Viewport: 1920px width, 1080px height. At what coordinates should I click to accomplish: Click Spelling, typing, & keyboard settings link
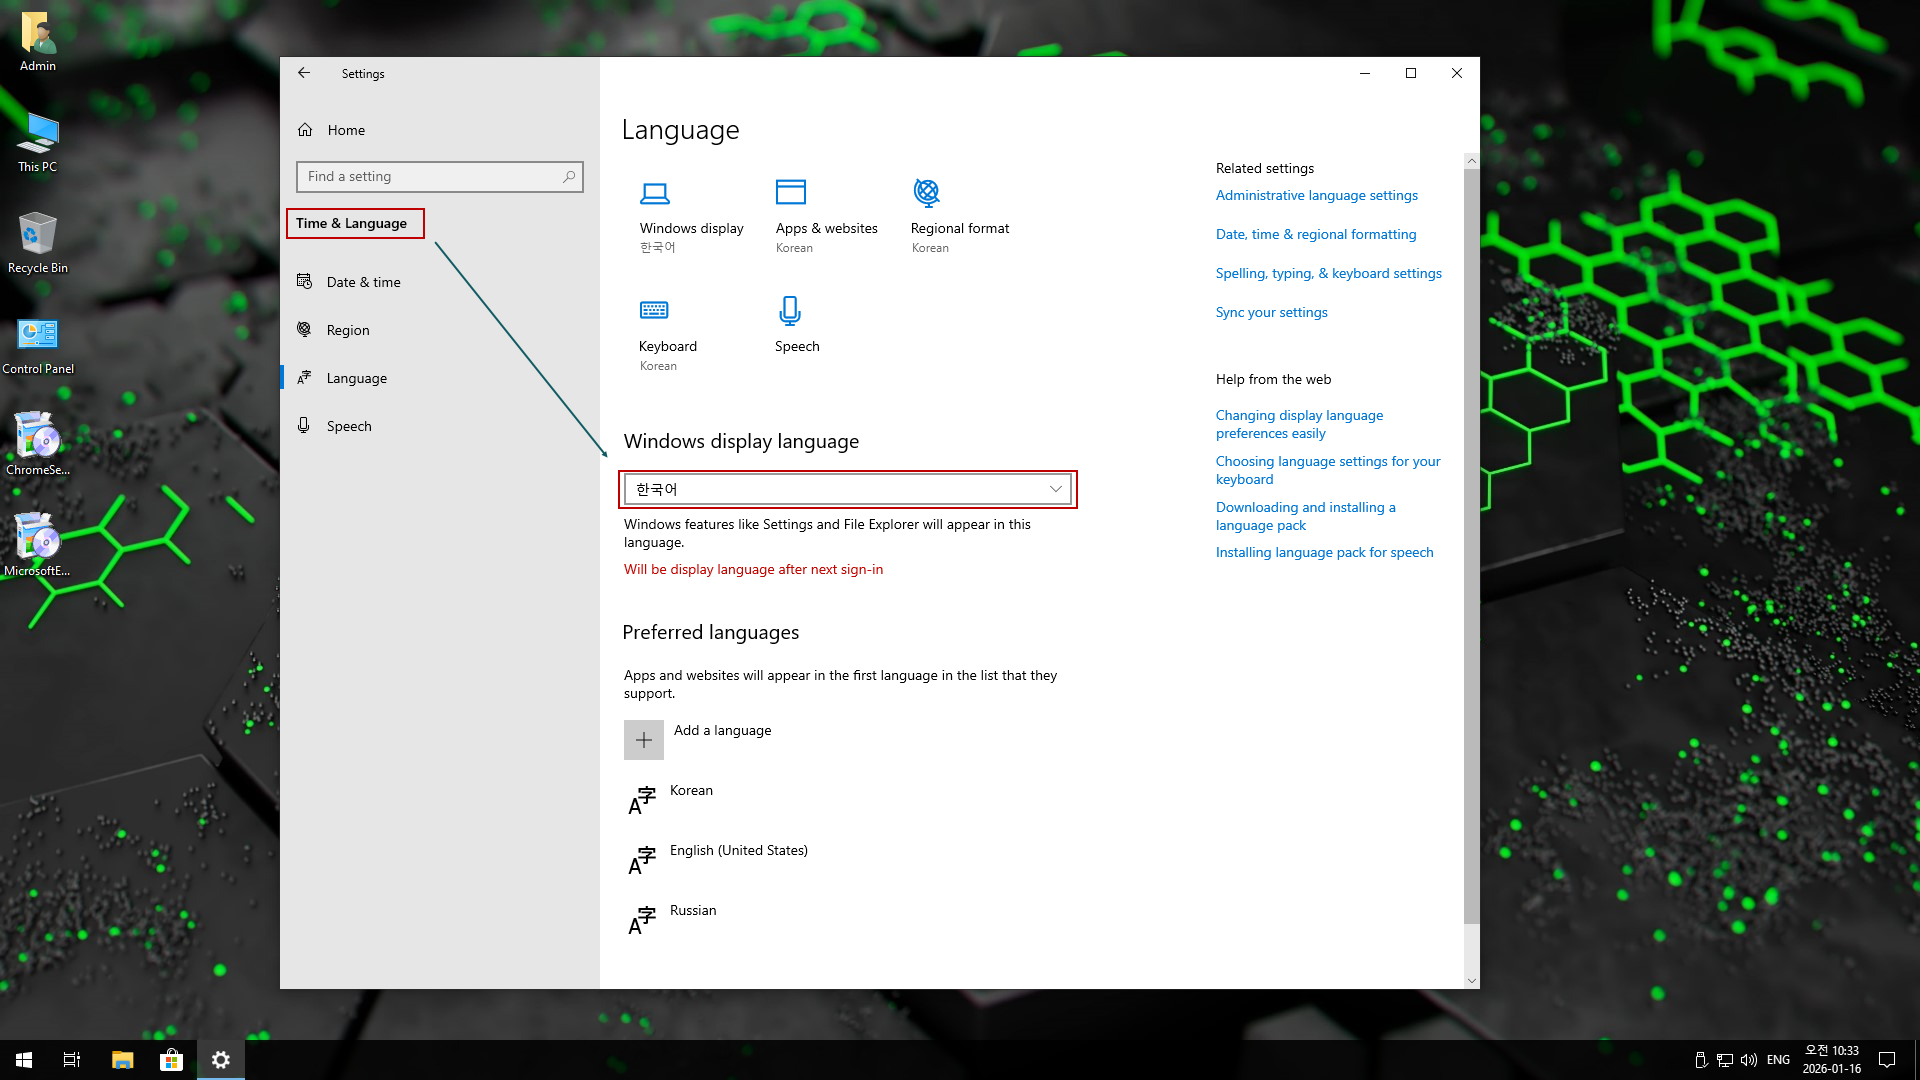[x=1328, y=273]
